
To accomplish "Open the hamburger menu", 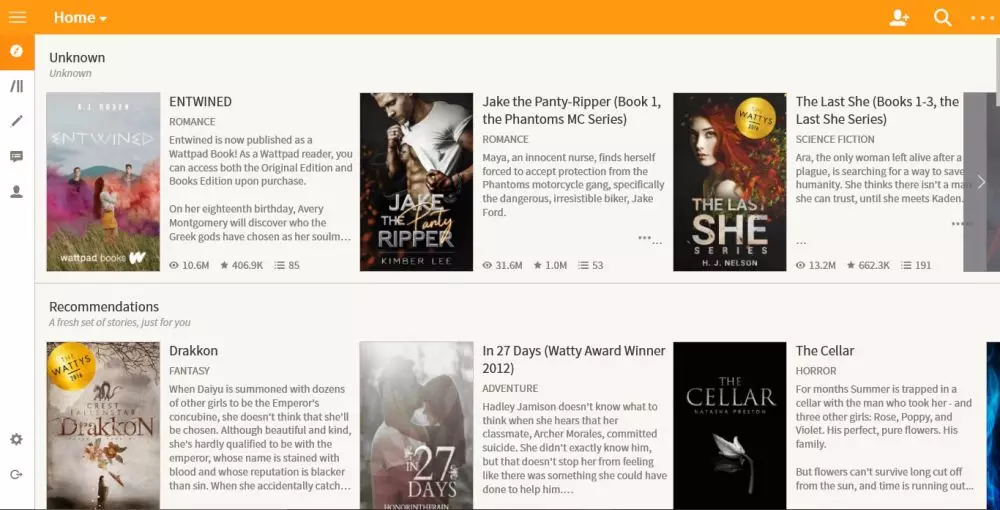I will (x=17, y=17).
